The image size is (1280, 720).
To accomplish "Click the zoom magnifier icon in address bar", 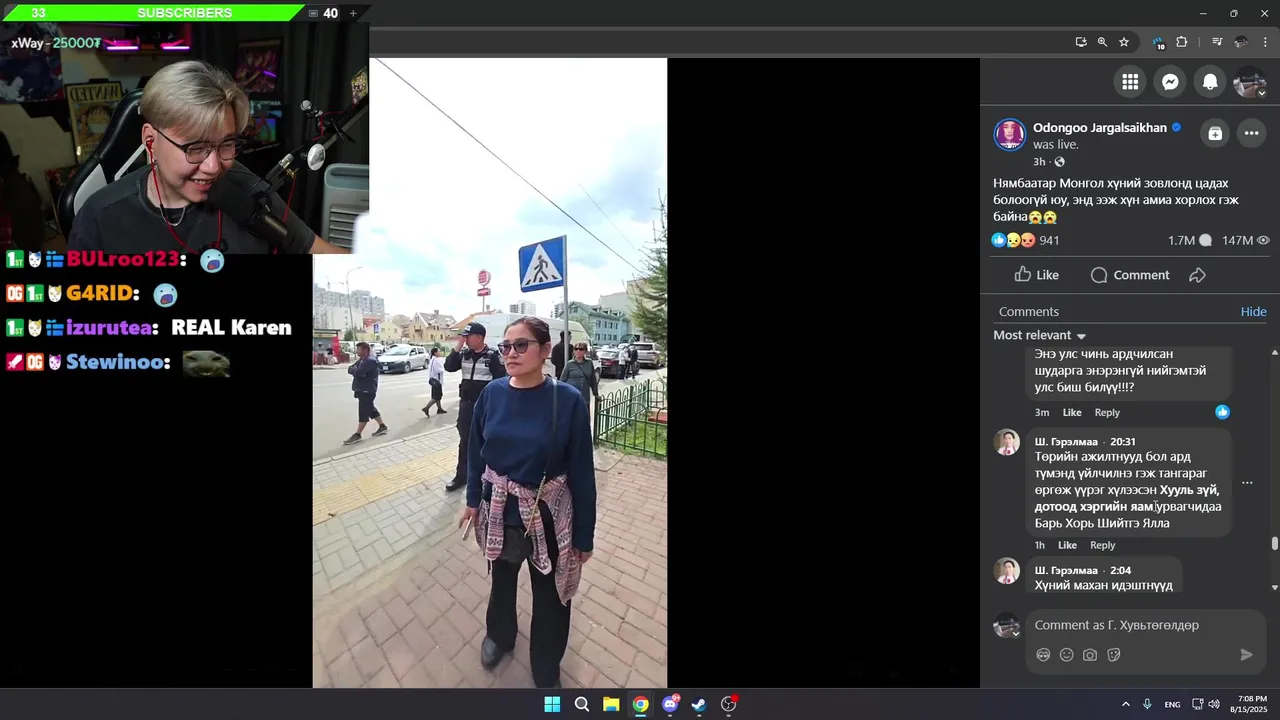I will click(x=1102, y=42).
